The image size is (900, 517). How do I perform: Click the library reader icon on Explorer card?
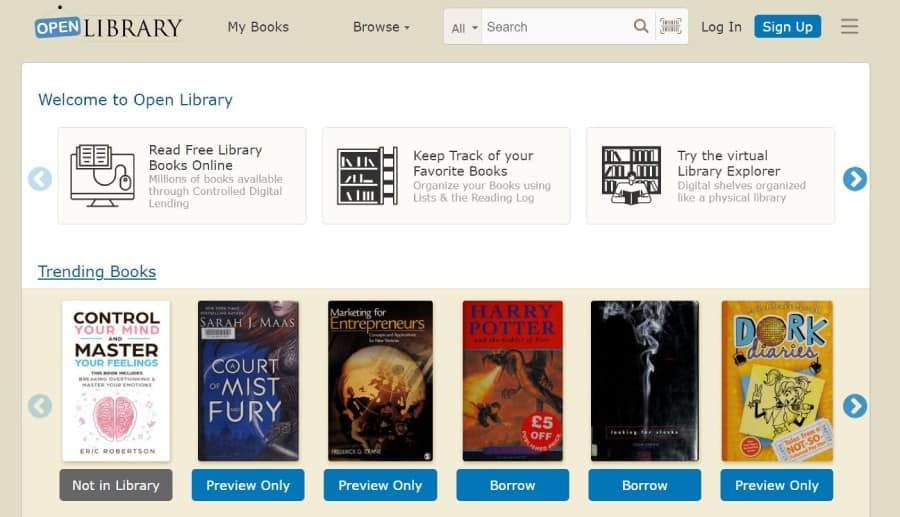pyautogui.click(x=631, y=176)
